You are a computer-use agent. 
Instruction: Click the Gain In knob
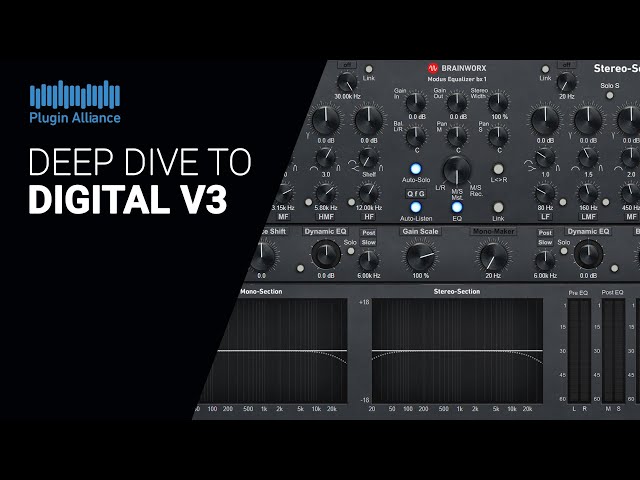pos(416,102)
